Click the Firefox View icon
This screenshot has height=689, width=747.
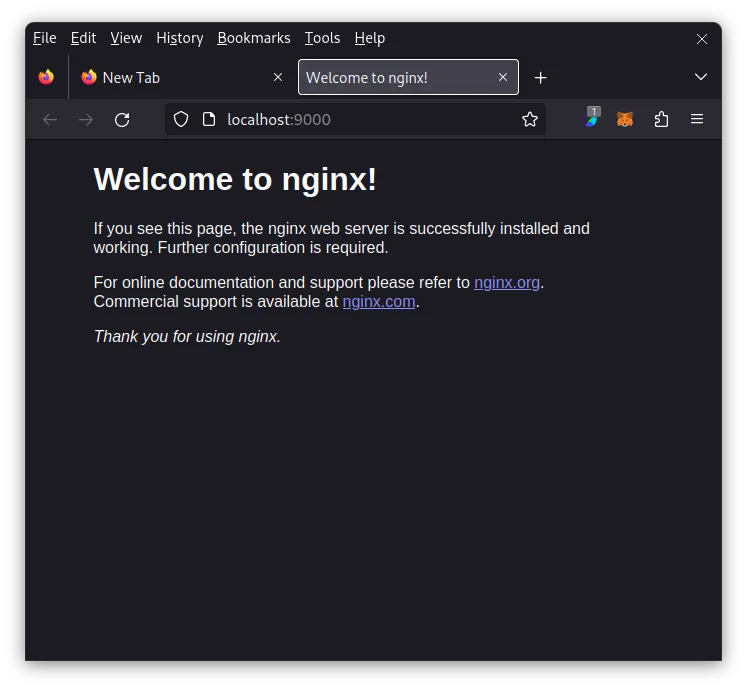click(x=46, y=77)
